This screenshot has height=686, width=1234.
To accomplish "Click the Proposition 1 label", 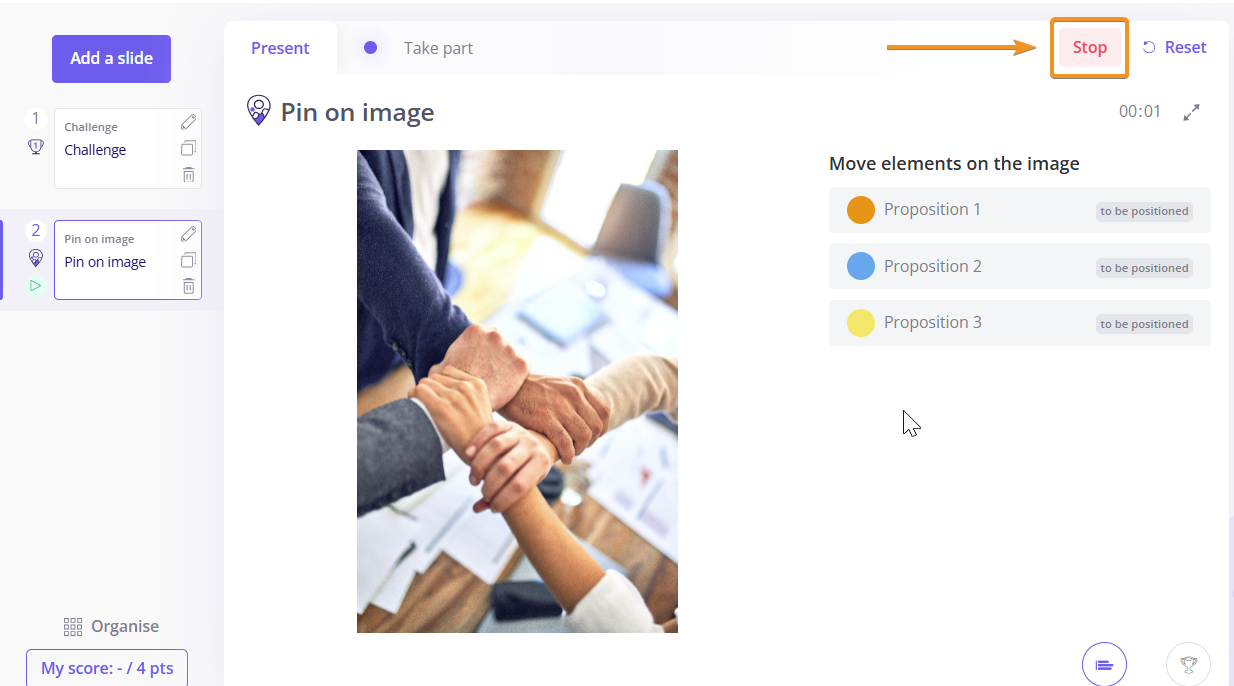I will pos(932,209).
